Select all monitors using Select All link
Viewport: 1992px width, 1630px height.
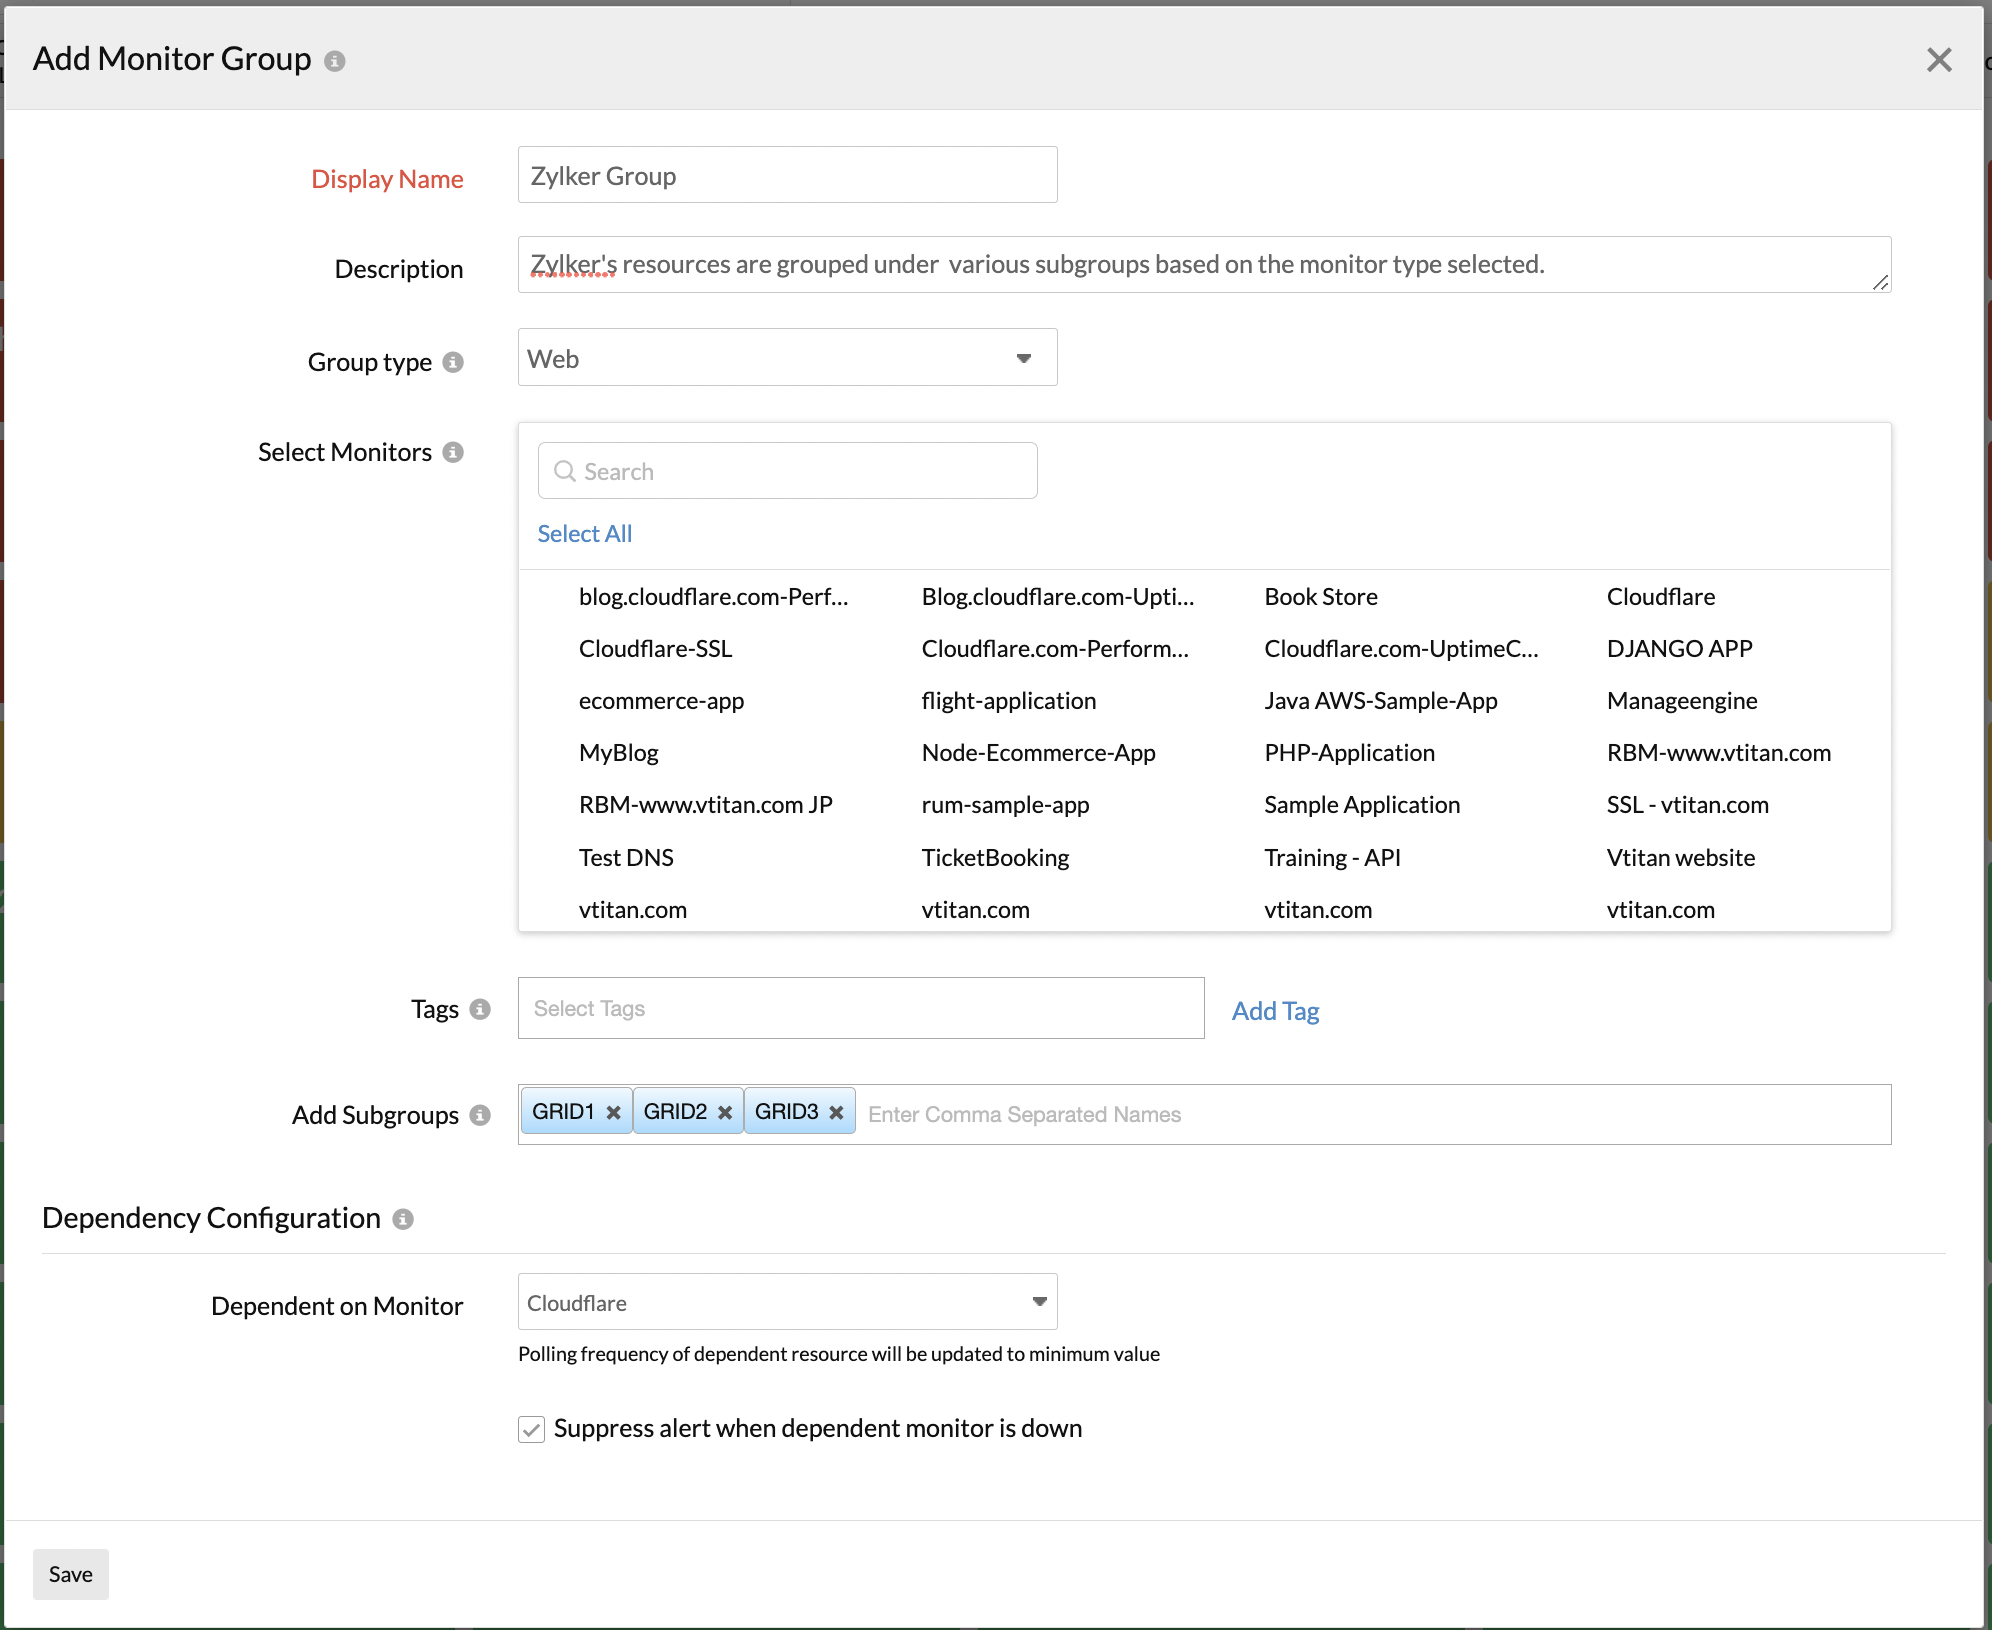click(x=584, y=531)
